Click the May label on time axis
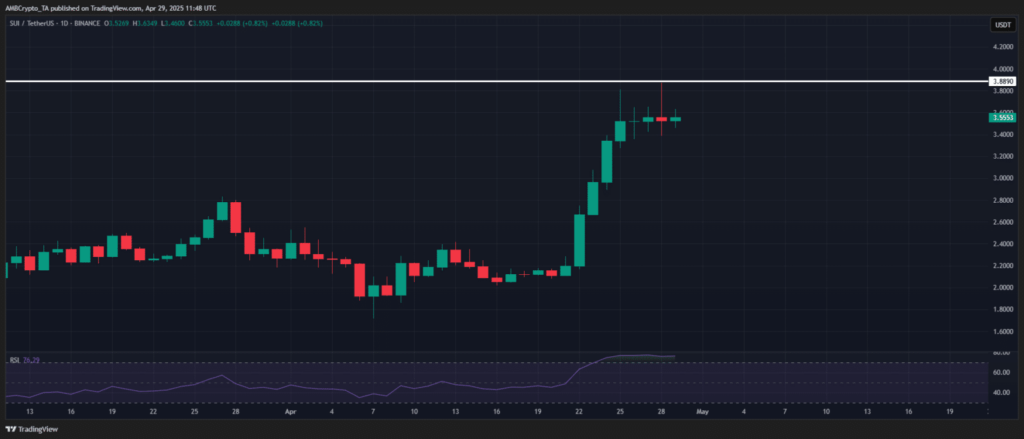The height and width of the screenshot is (439, 1024). (702, 413)
